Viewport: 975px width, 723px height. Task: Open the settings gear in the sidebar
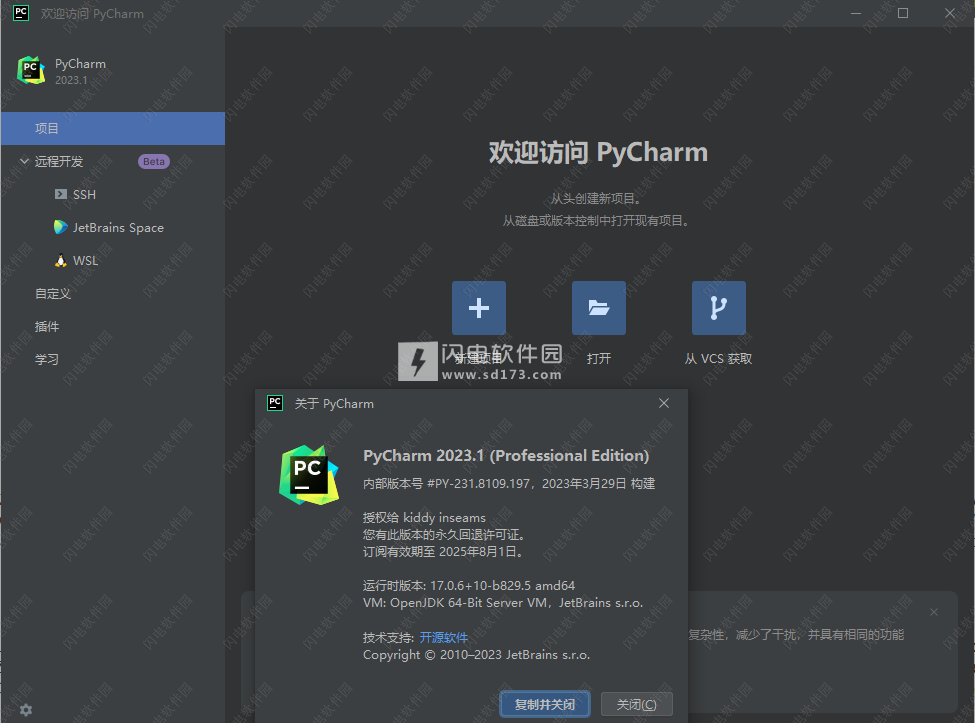[26, 709]
